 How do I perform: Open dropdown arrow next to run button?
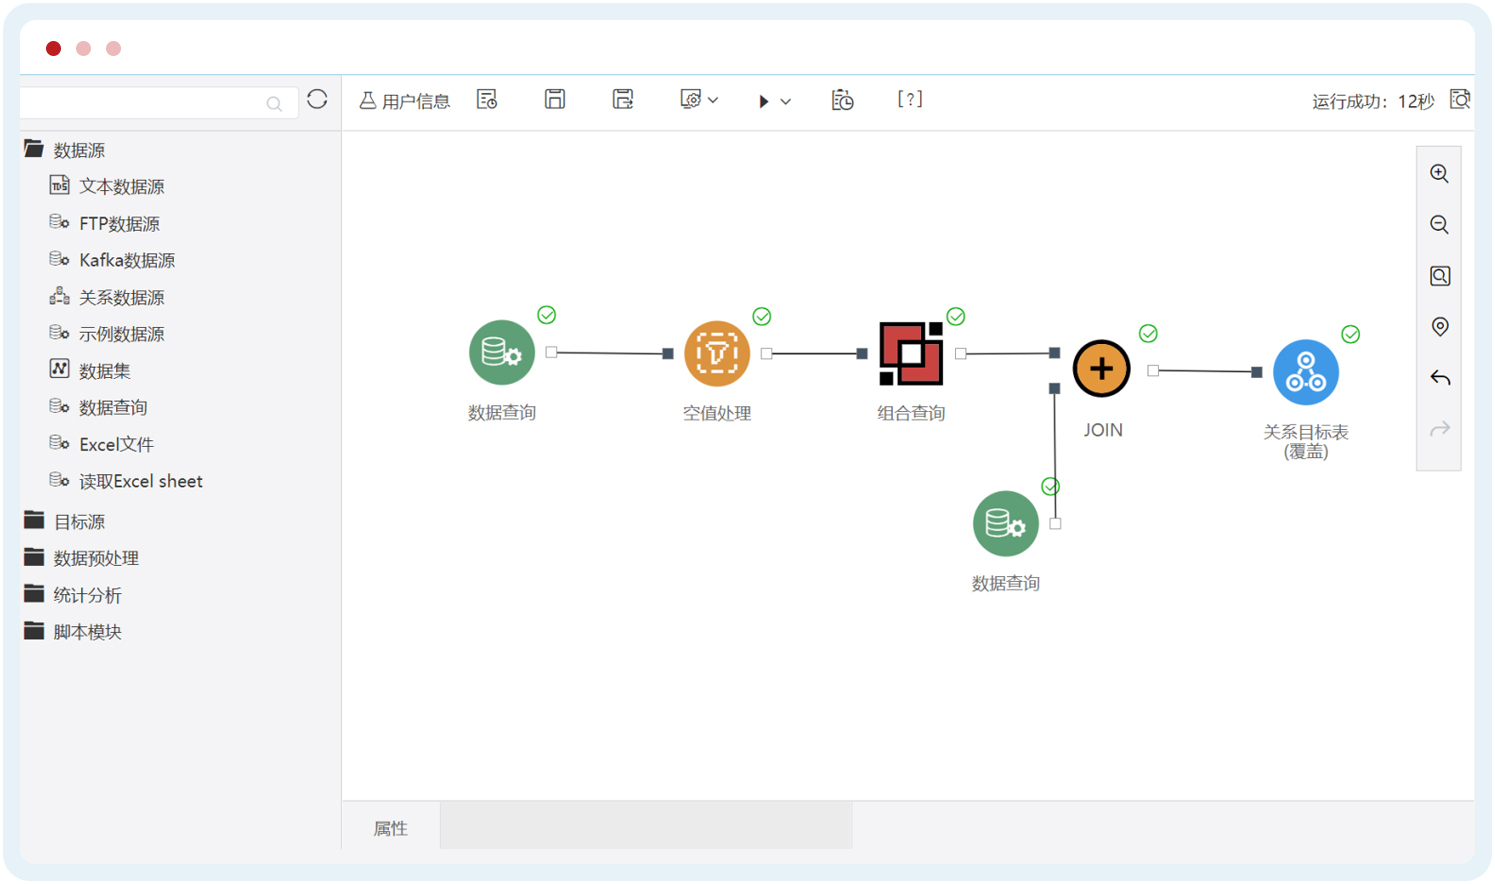[786, 101]
